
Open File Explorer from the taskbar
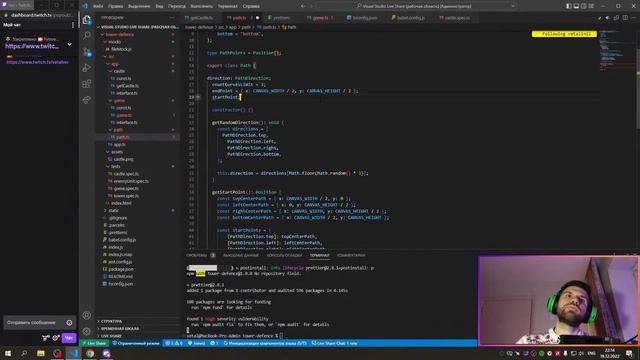coord(41,353)
